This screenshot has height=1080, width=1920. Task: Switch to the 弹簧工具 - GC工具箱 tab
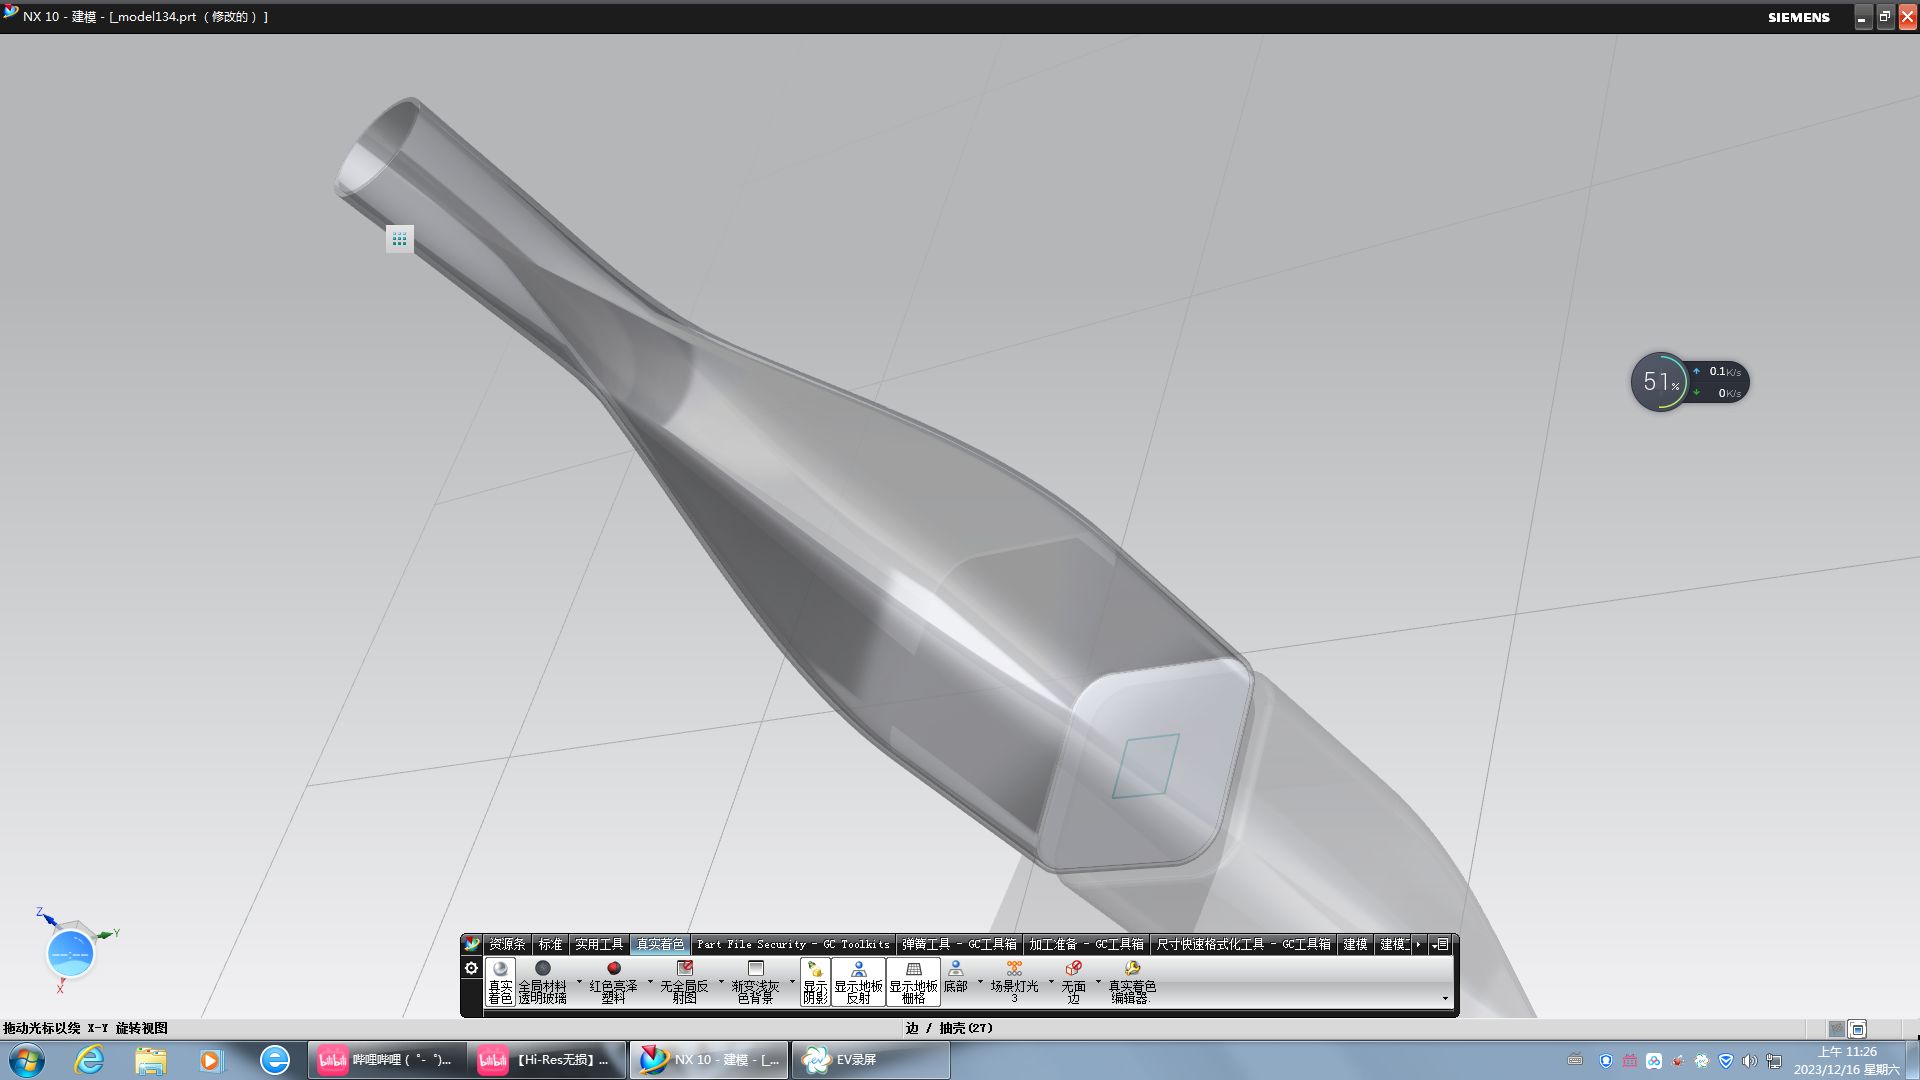pos(958,944)
